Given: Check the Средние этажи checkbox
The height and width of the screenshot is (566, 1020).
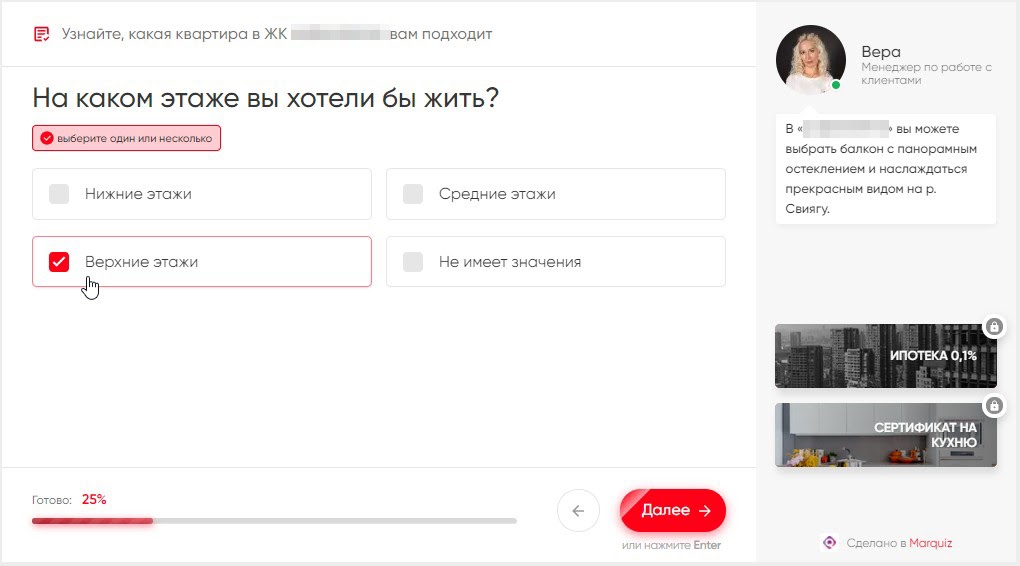Looking at the screenshot, I should [x=413, y=194].
